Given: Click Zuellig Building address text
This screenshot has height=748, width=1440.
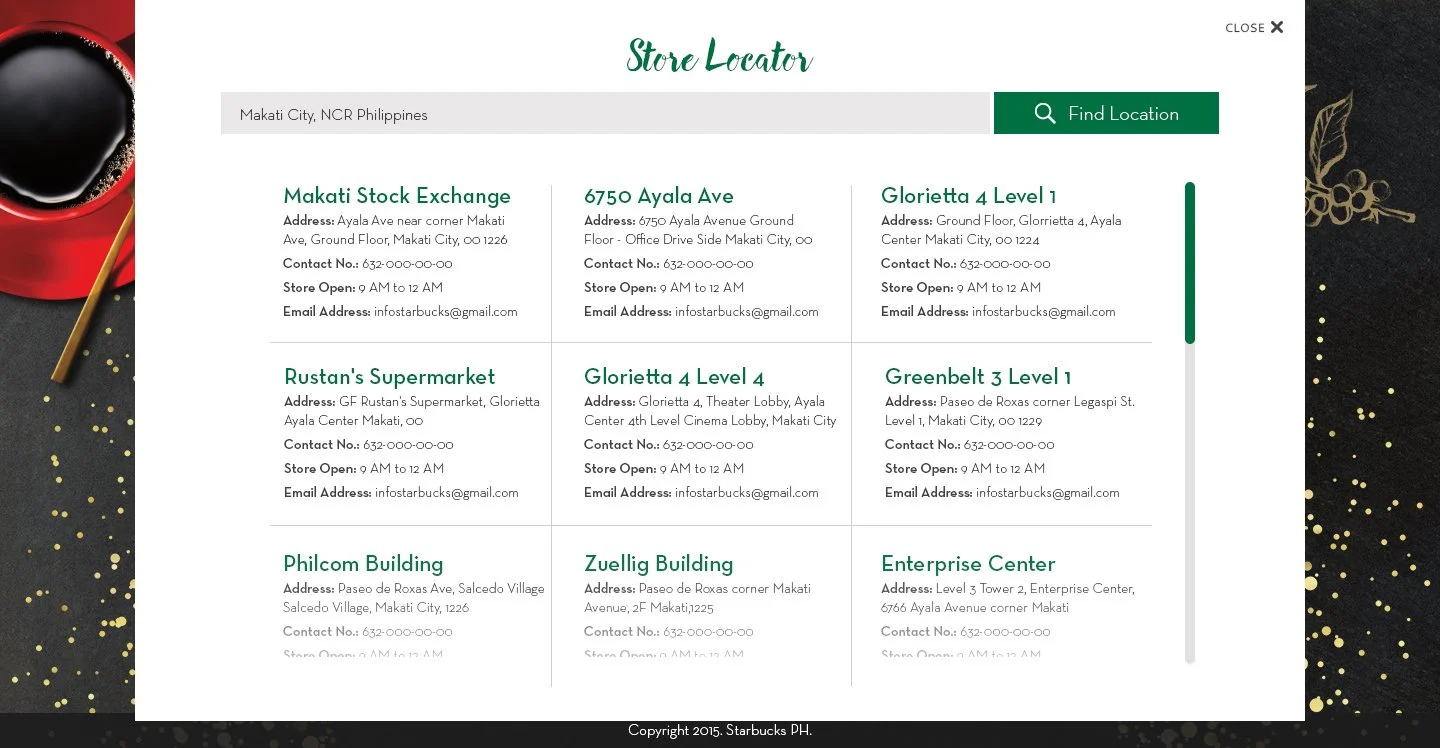Looking at the screenshot, I should click(698, 598).
